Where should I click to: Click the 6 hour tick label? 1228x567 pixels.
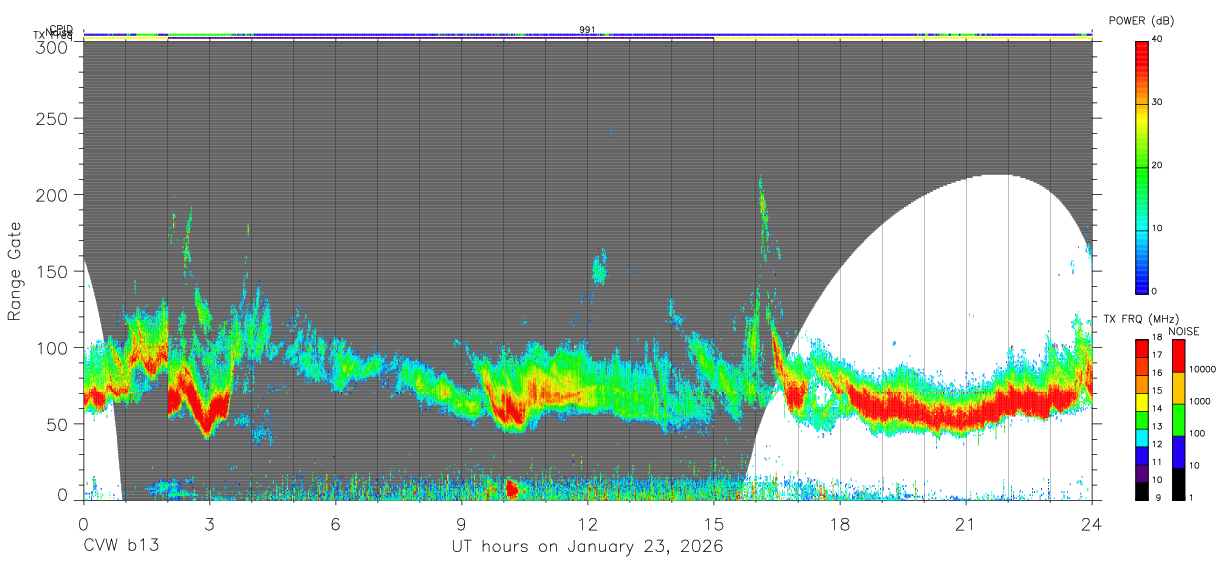335,523
